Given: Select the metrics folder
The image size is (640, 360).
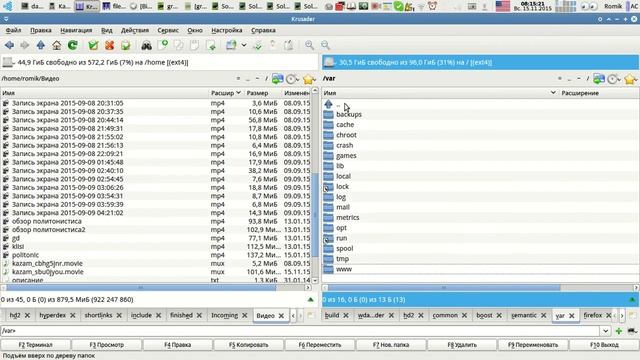Looking at the screenshot, I should pyautogui.click(x=347, y=218).
